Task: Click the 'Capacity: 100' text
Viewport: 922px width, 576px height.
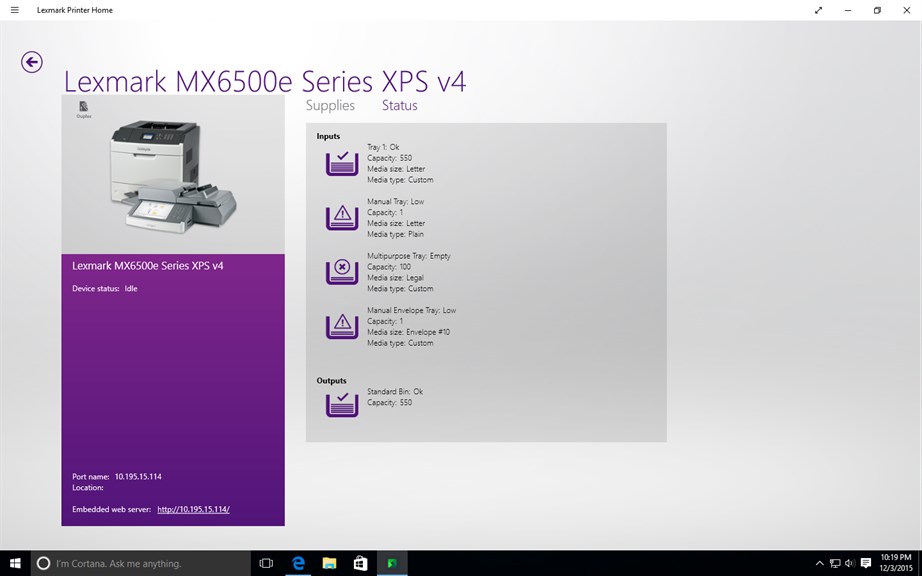Action: (x=389, y=267)
